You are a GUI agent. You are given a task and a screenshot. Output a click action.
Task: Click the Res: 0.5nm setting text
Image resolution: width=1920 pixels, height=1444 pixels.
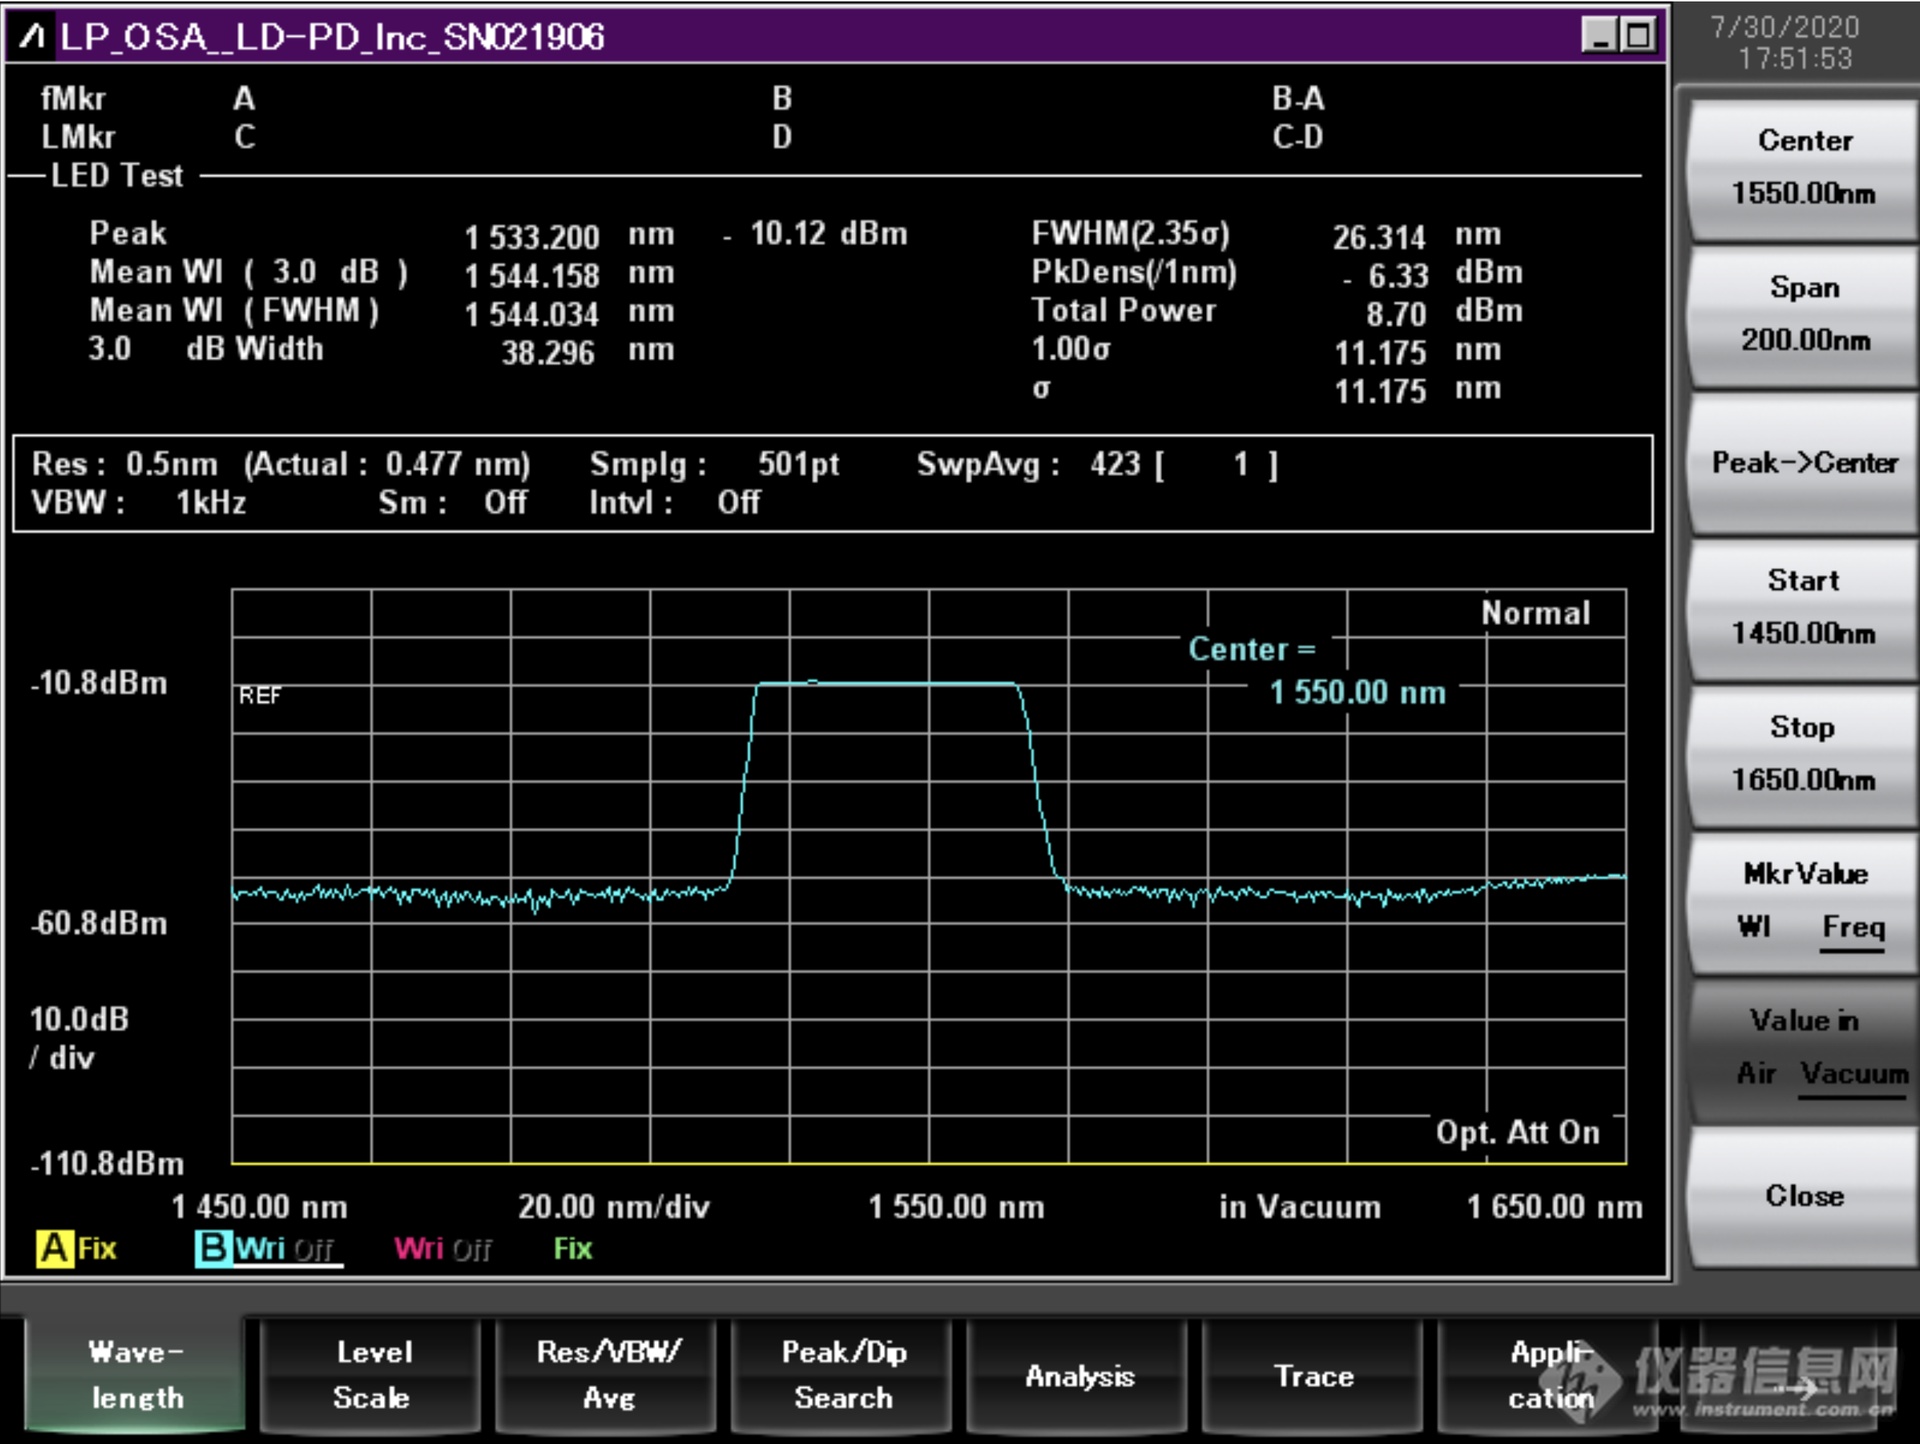[x=125, y=464]
